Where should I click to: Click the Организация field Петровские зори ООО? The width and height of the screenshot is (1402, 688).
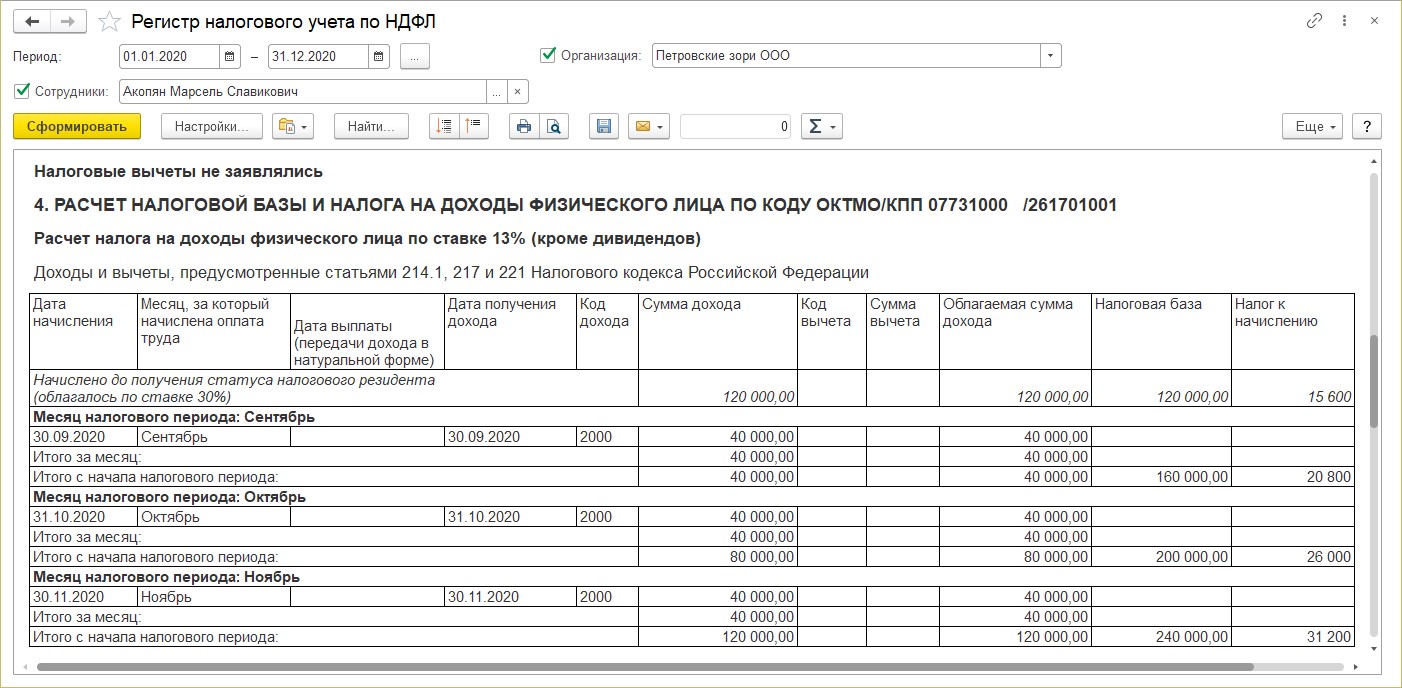tap(846, 56)
